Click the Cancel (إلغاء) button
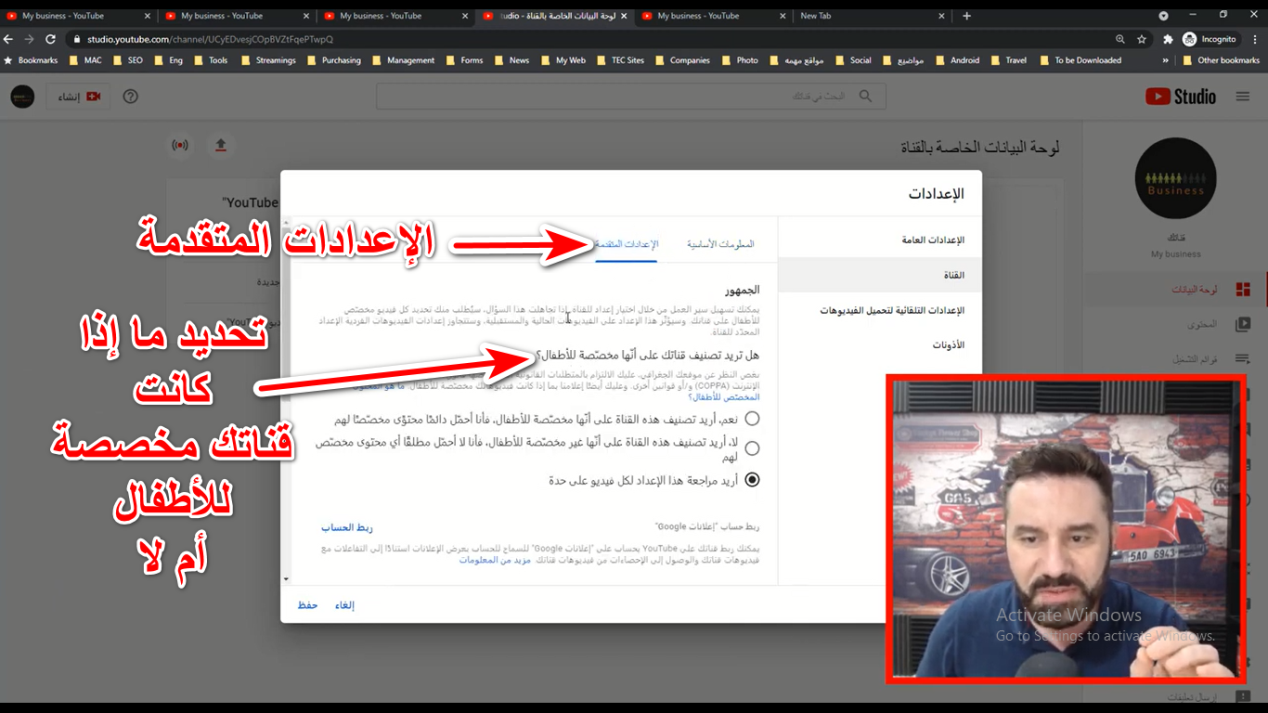1268x713 pixels. click(x=345, y=605)
